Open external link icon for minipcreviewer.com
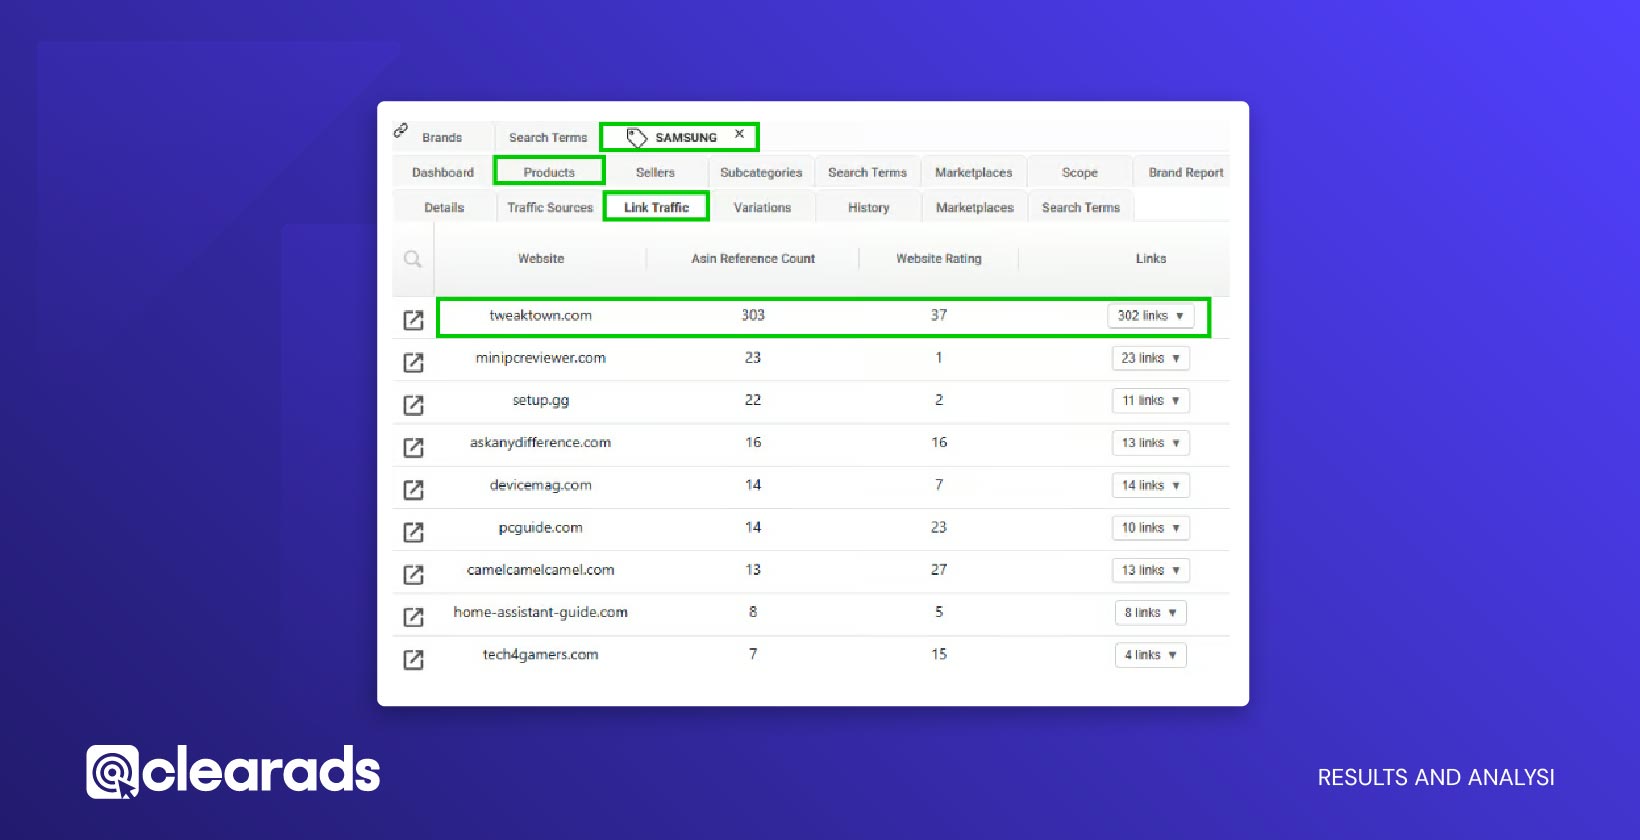Viewport: 1640px width, 840px height. [x=413, y=362]
